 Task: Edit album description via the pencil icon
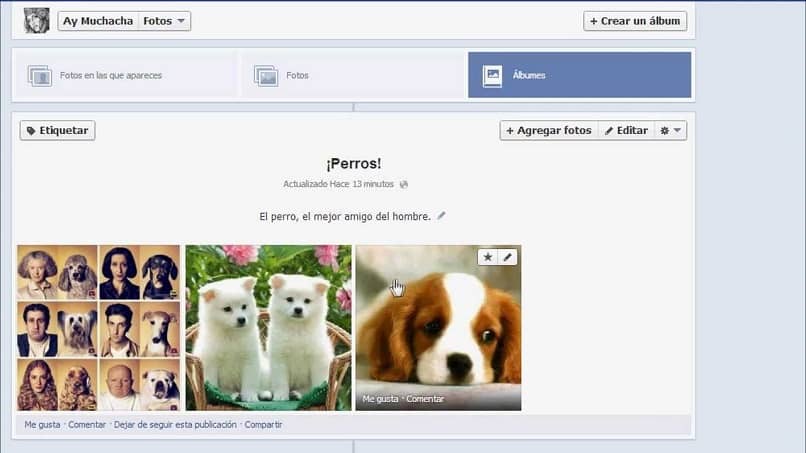point(441,216)
